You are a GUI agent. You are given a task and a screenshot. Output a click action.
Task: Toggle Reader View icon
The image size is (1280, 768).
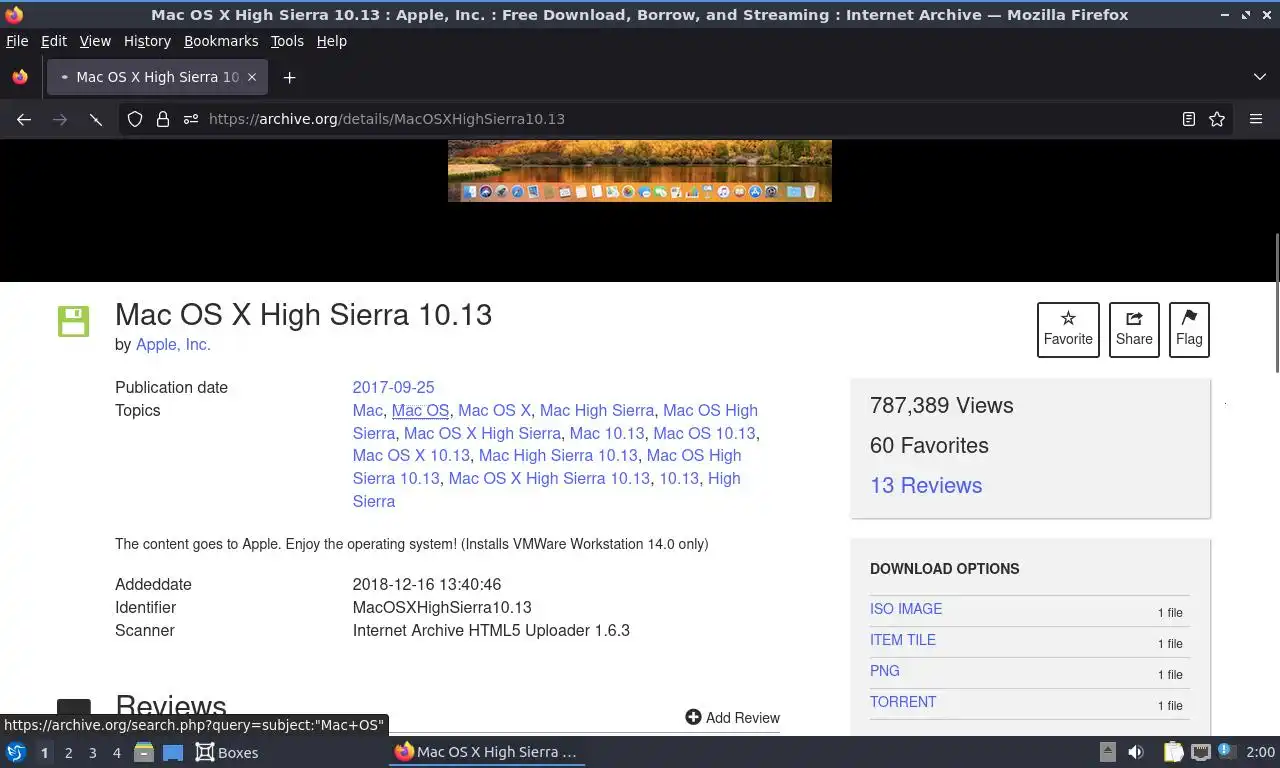(x=1189, y=119)
